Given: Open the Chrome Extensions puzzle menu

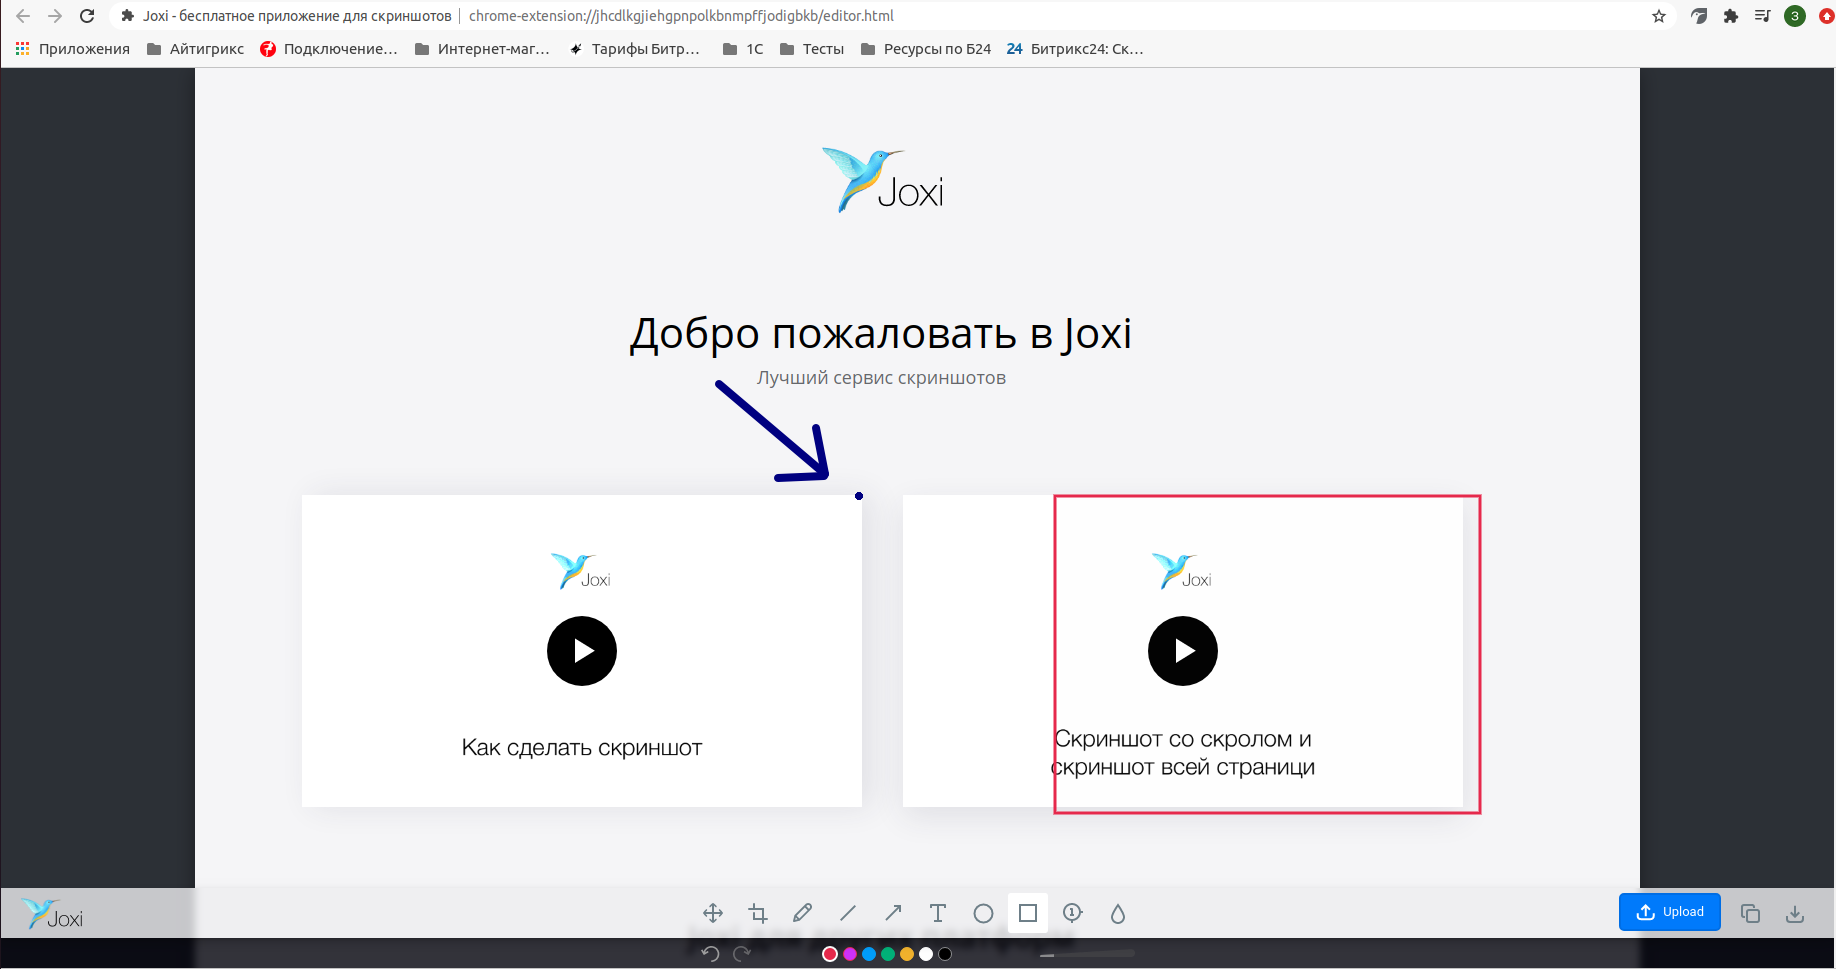Looking at the screenshot, I should [x=1731, y=16].
